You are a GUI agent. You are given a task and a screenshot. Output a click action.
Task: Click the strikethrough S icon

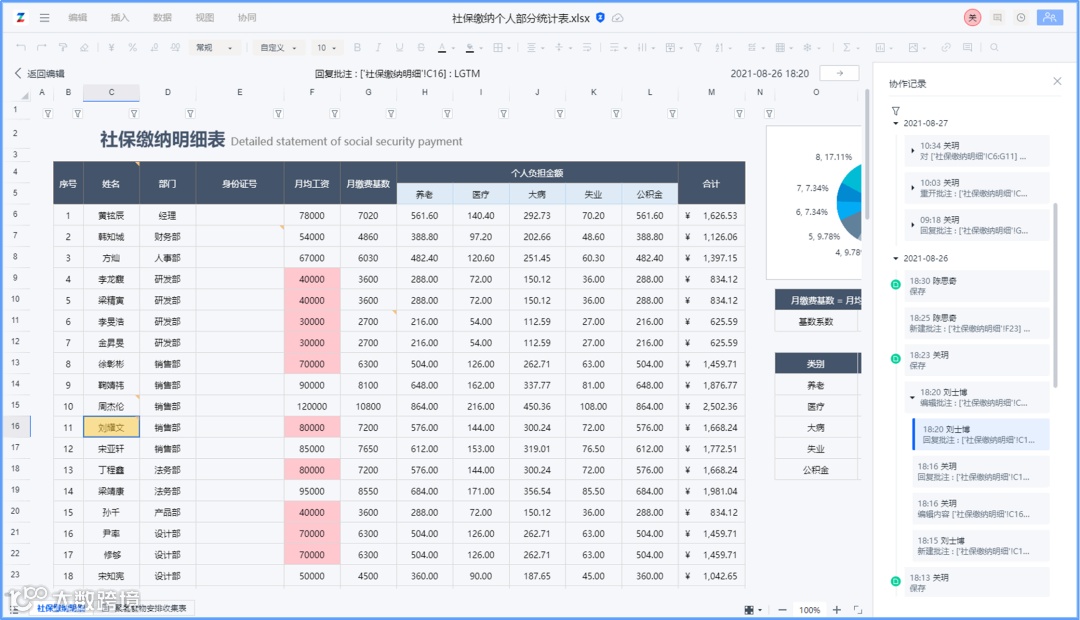click(421, 48)
